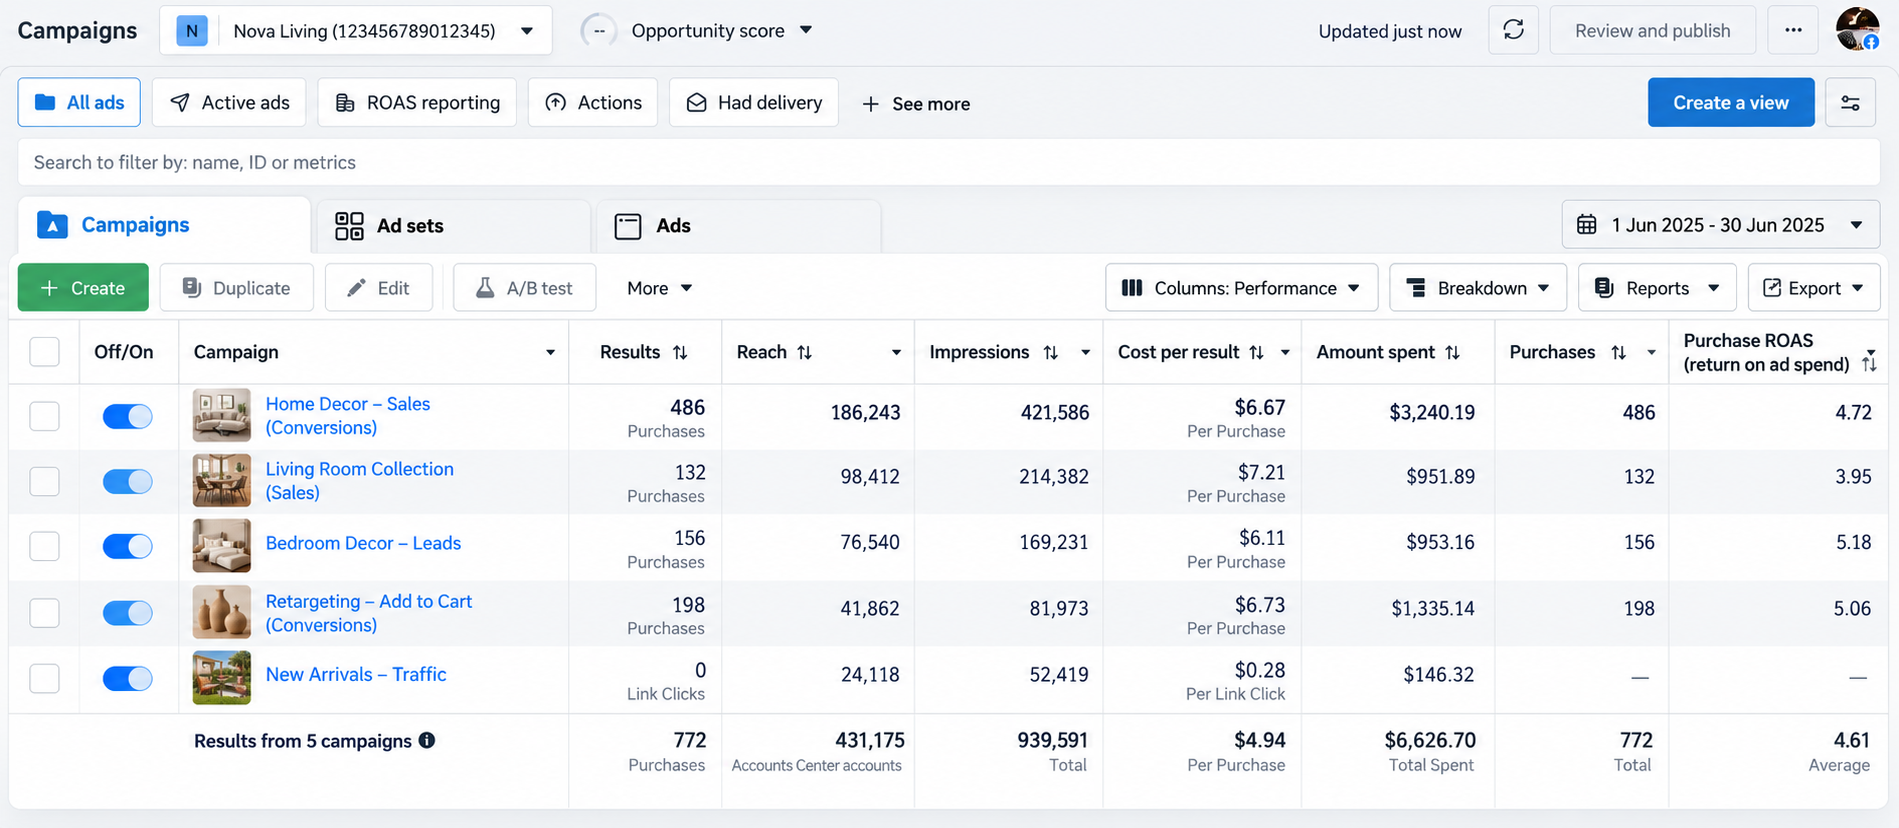
Task: Click the calendar icon in date range
Action: pyautogui.click(x=1587, y=225)
